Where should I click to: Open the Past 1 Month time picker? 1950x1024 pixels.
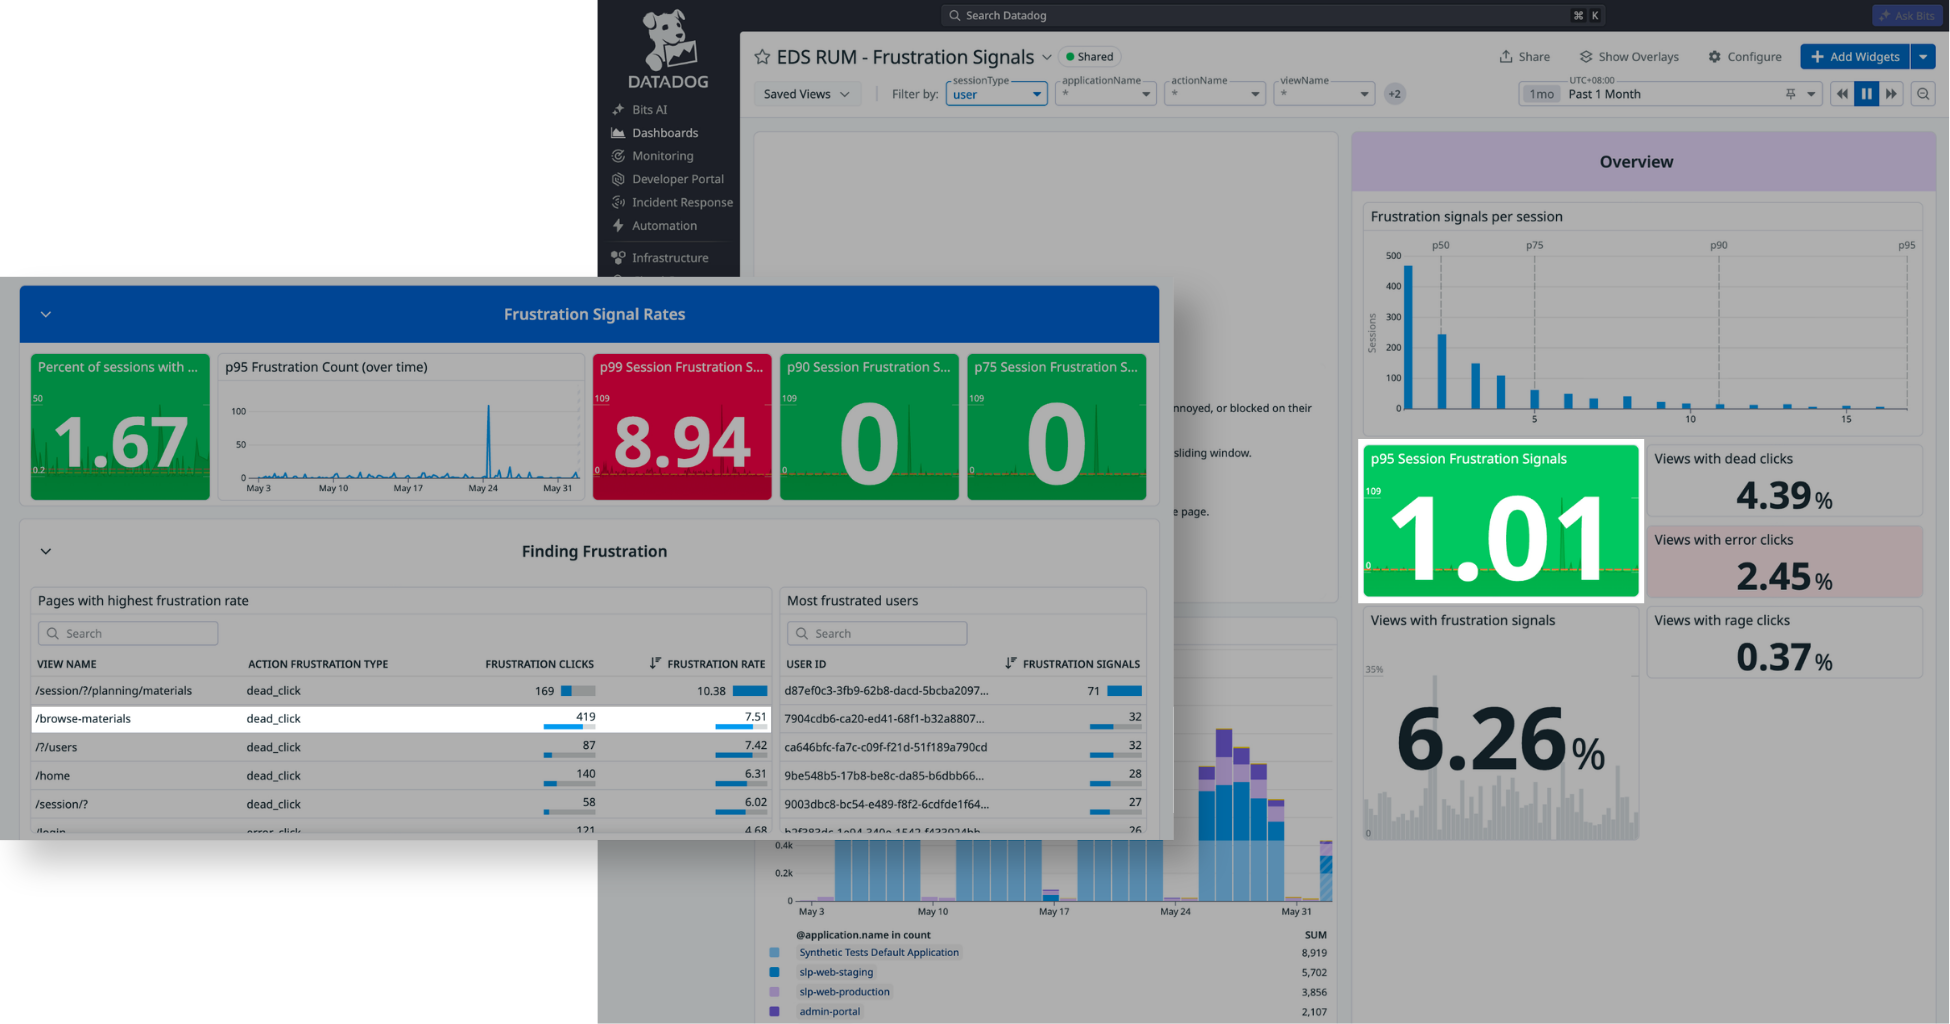pos(1670,94)
